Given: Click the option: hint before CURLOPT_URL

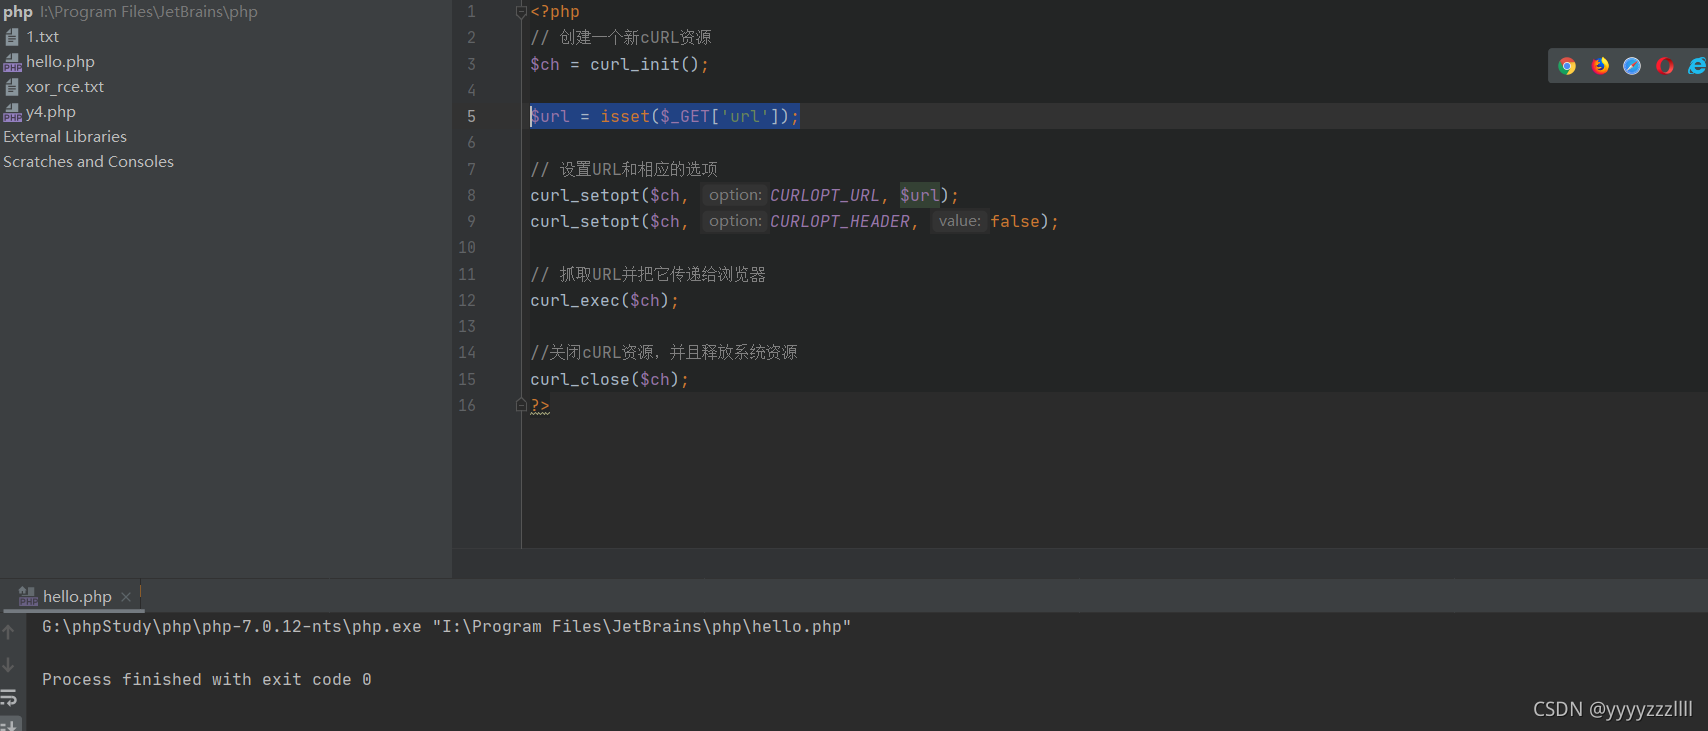Looking at the screenshot, I should click(735, 195).
